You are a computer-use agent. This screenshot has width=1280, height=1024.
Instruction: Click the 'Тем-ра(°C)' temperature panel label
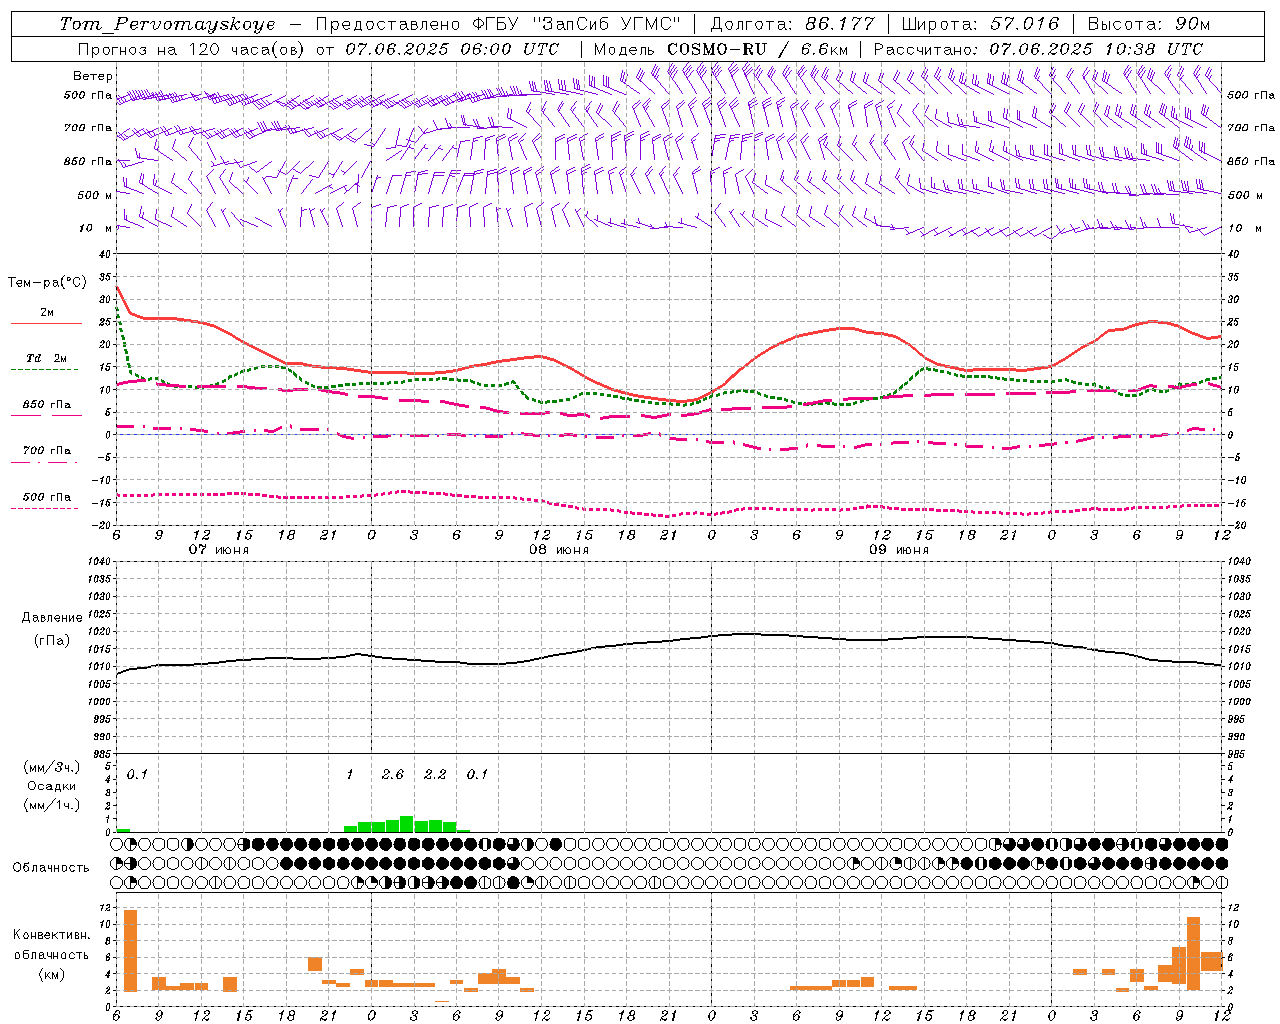47,283
